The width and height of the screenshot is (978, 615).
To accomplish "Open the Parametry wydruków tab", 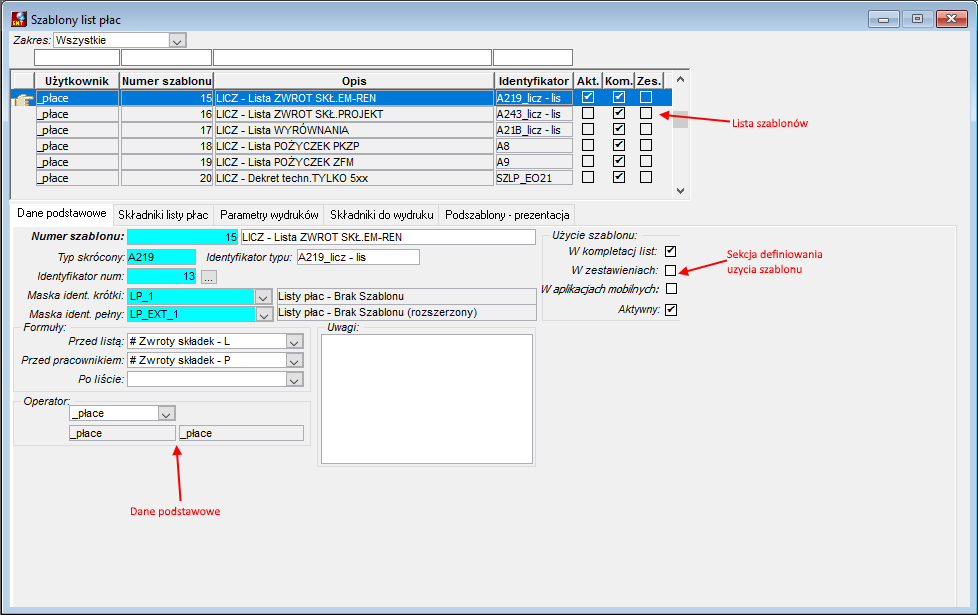I will click(x=269, y=215).
